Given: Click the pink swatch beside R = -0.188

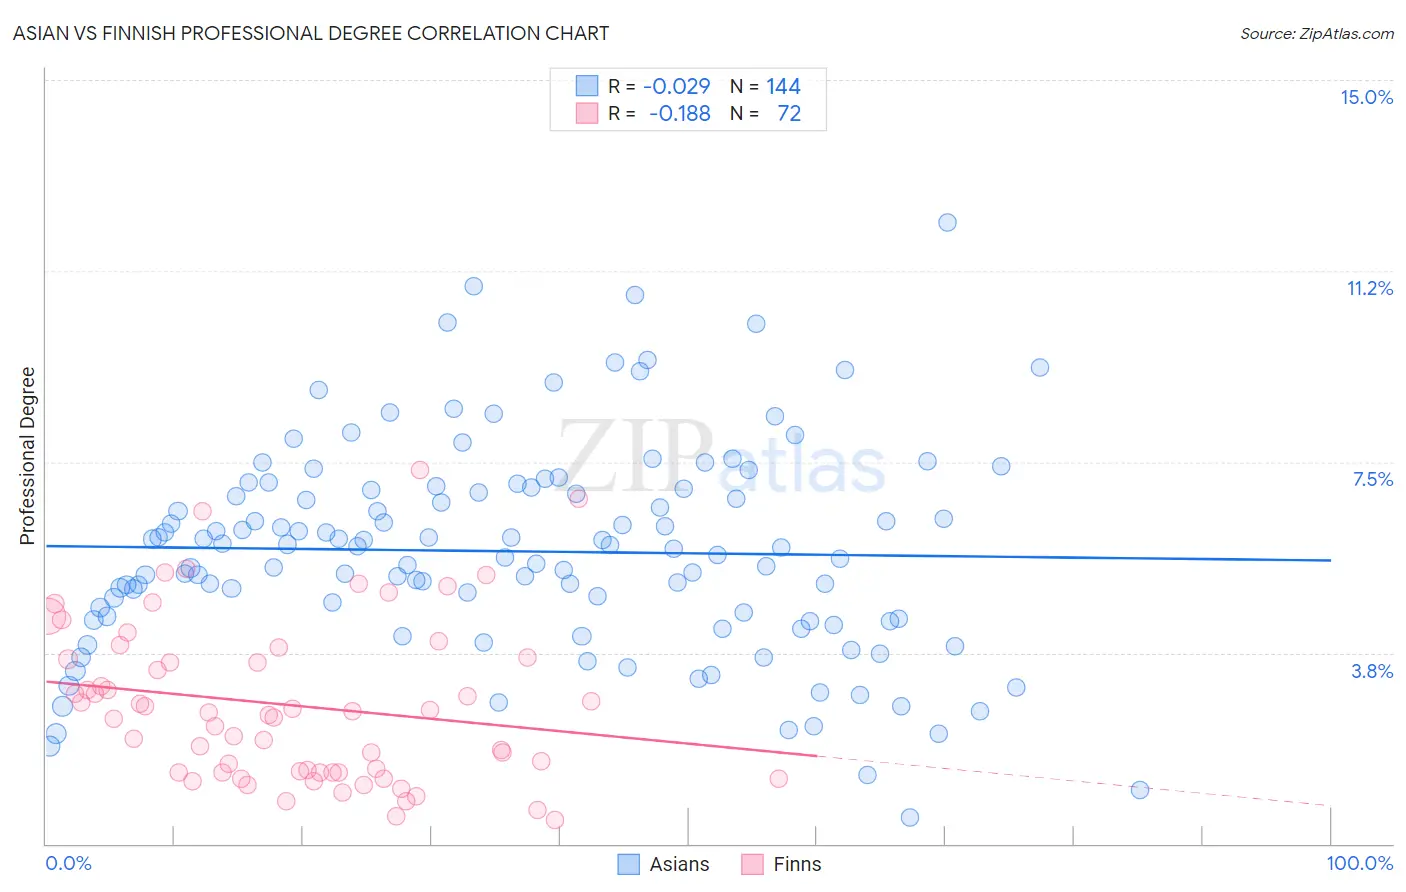Looking at the screenshot, I should (586, 113).
